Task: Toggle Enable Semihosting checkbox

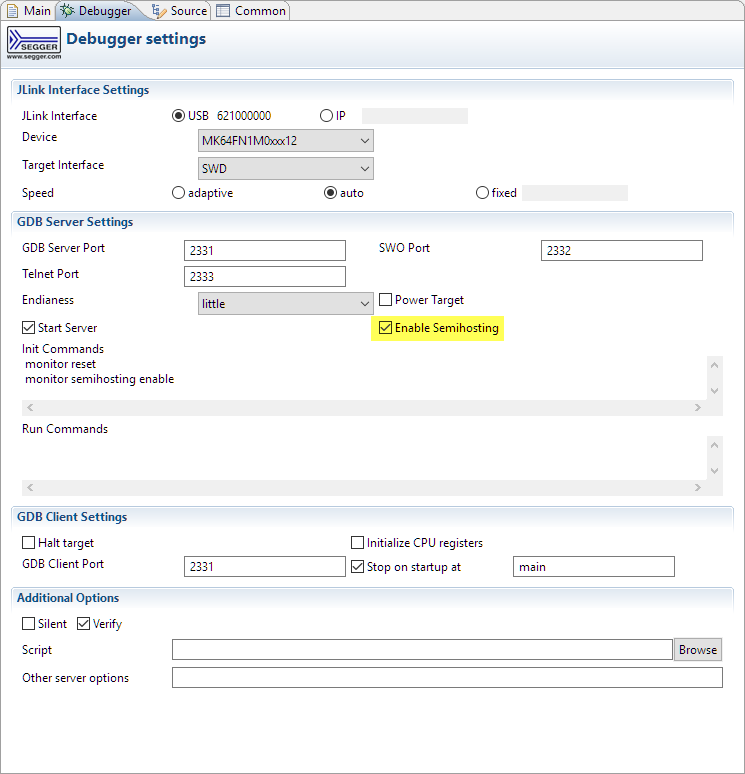Action: click(x=386, y=328)
